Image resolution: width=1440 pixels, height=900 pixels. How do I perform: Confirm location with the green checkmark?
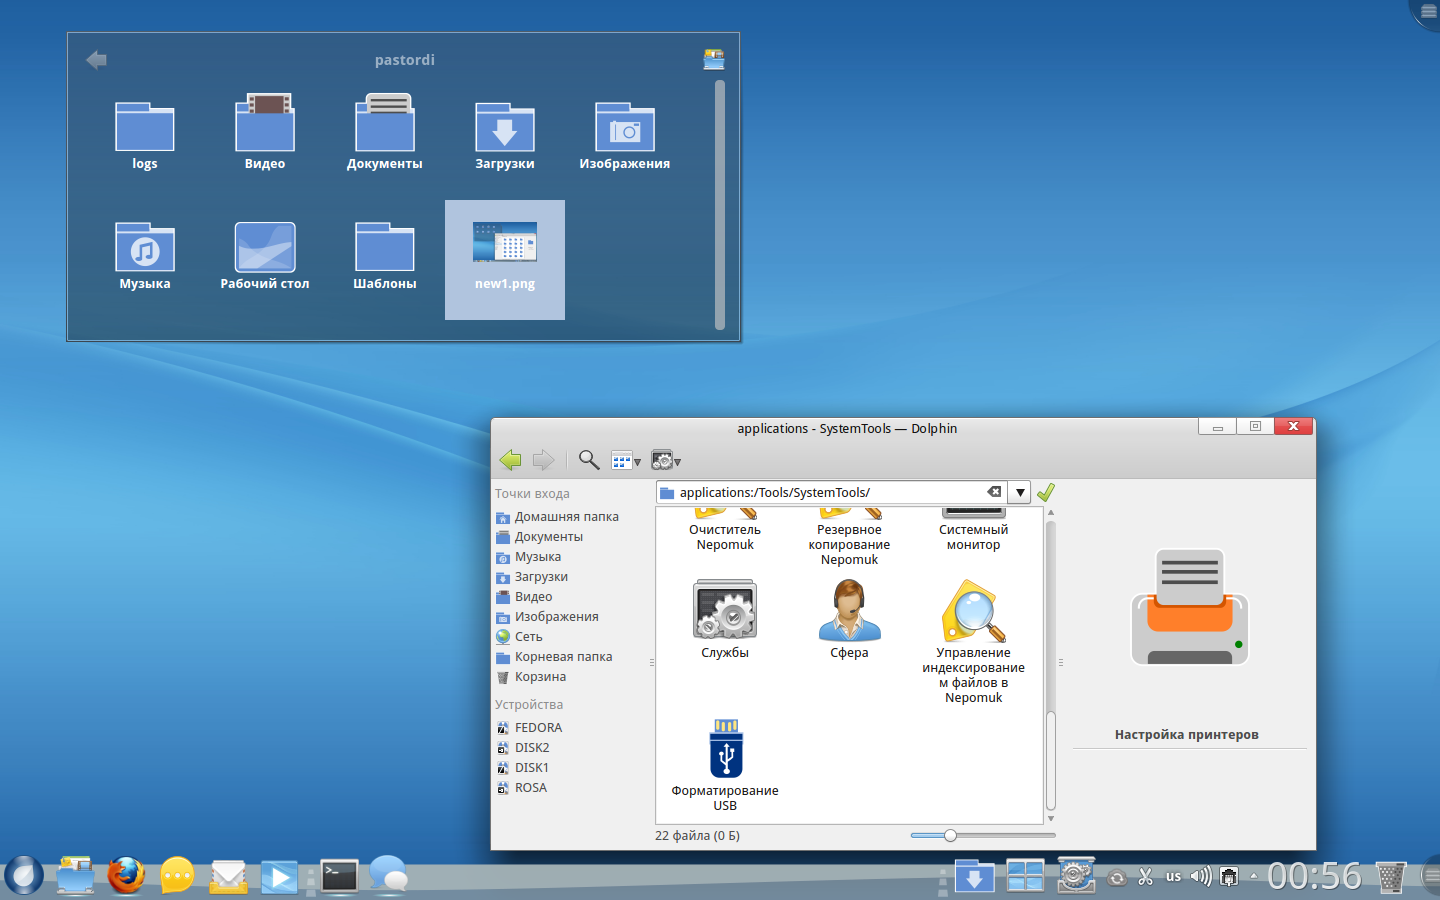(x=1046, y=492)
